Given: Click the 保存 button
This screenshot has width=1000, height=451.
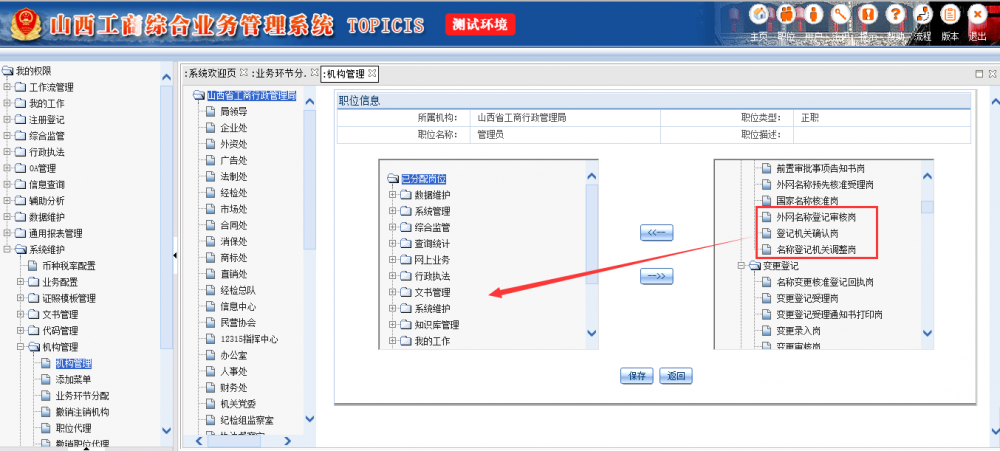Looking at the screenshot, I should coord(636,377).
